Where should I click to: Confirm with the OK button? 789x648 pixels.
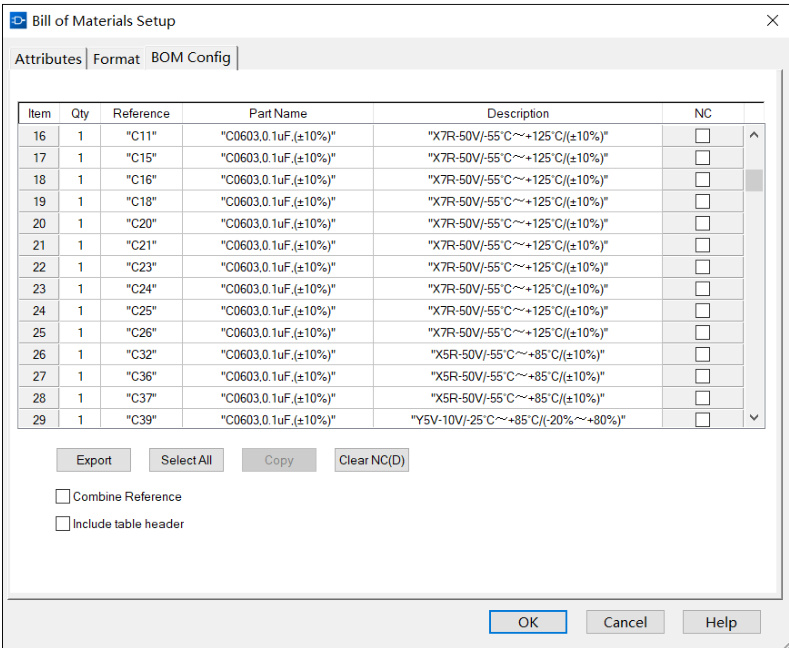(528, 622)
